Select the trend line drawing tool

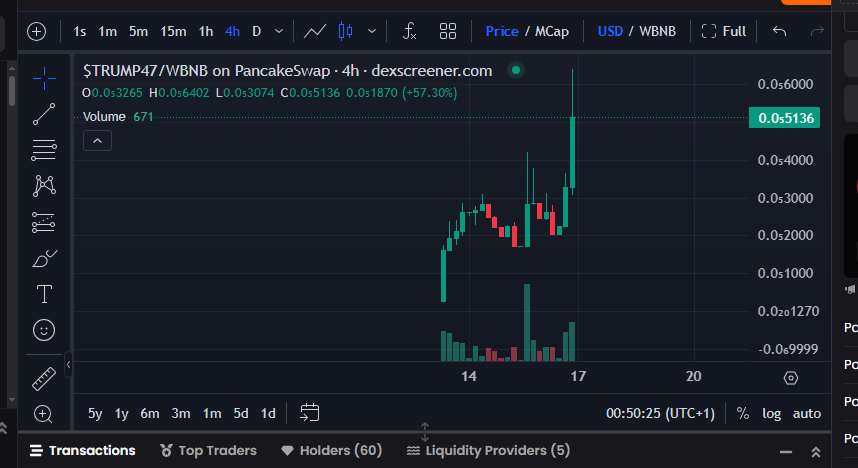[x=44, y=114]
